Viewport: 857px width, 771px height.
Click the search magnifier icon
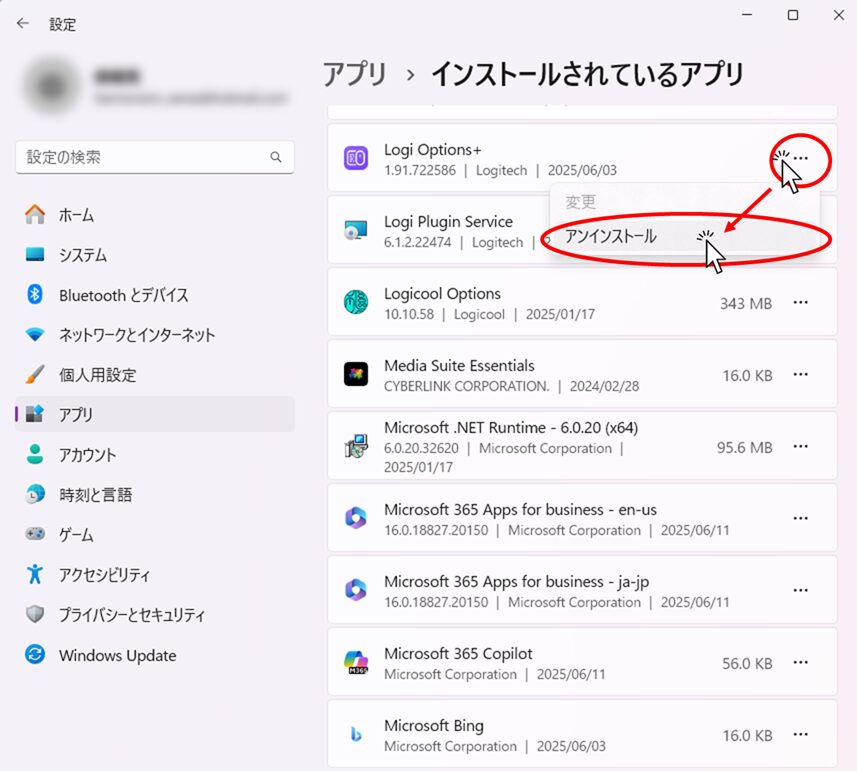(276, 157)
